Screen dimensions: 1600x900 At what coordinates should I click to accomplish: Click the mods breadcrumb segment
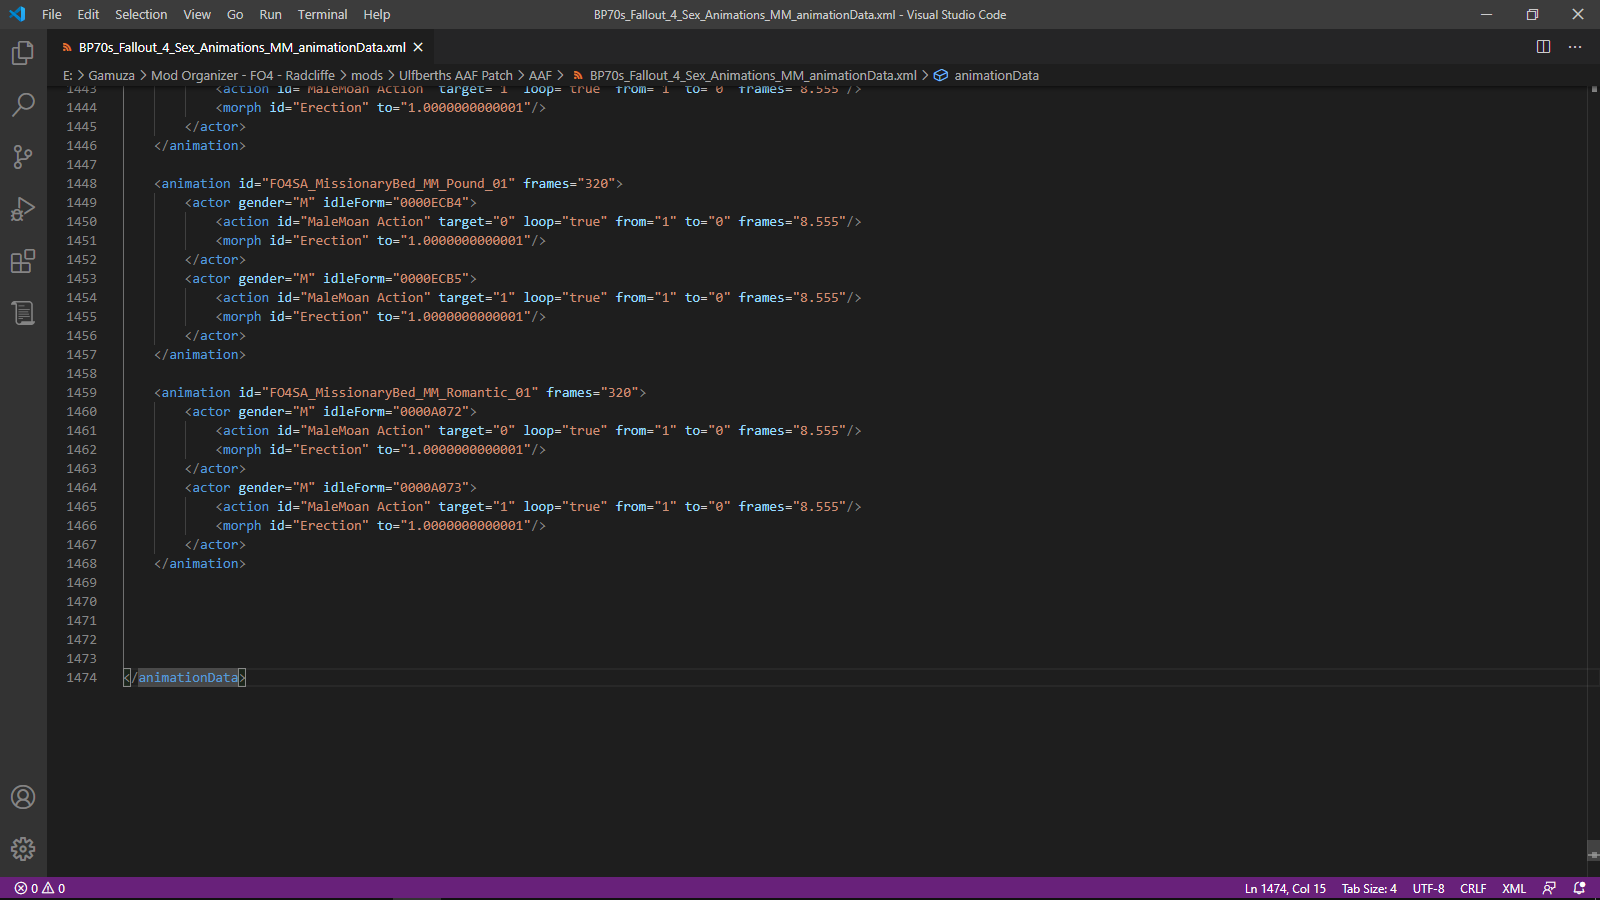coord(367,75)
